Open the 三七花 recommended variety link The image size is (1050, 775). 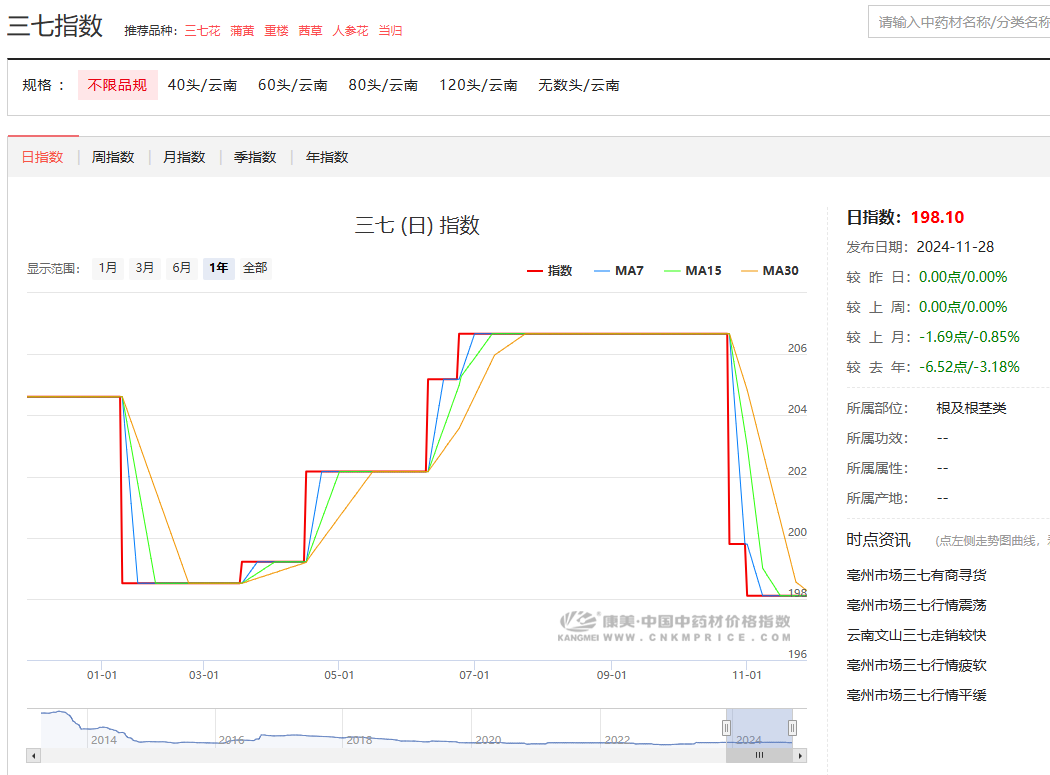point(202,31)
